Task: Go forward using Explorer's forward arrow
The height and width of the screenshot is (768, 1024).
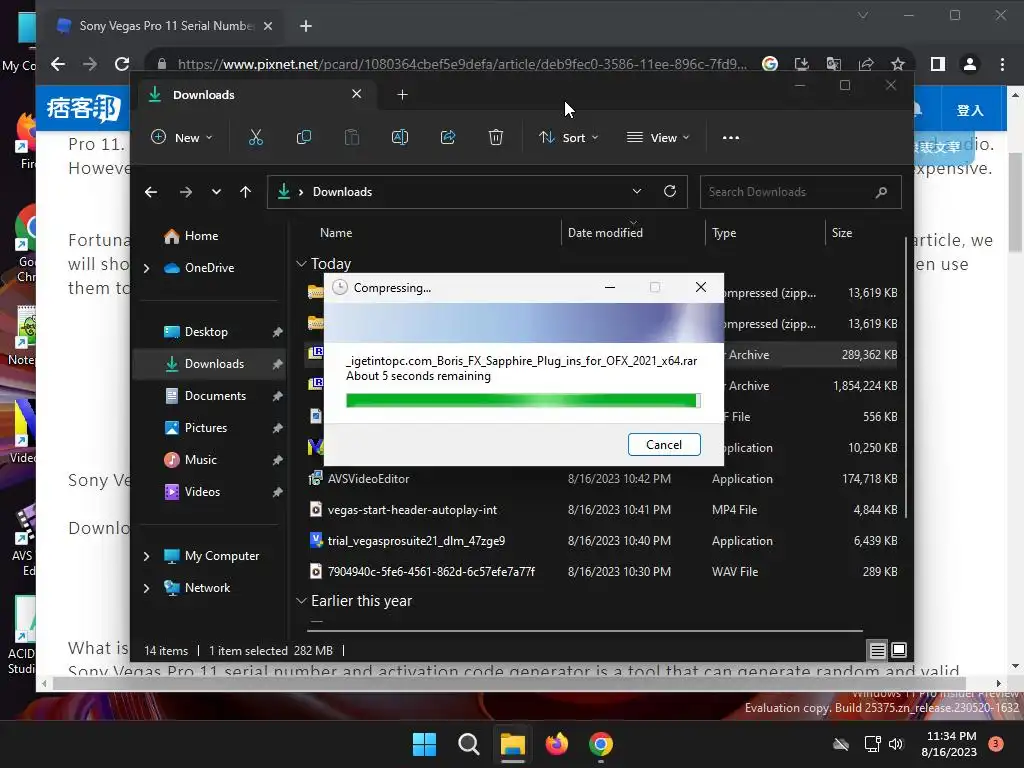Action: point(185,192)
